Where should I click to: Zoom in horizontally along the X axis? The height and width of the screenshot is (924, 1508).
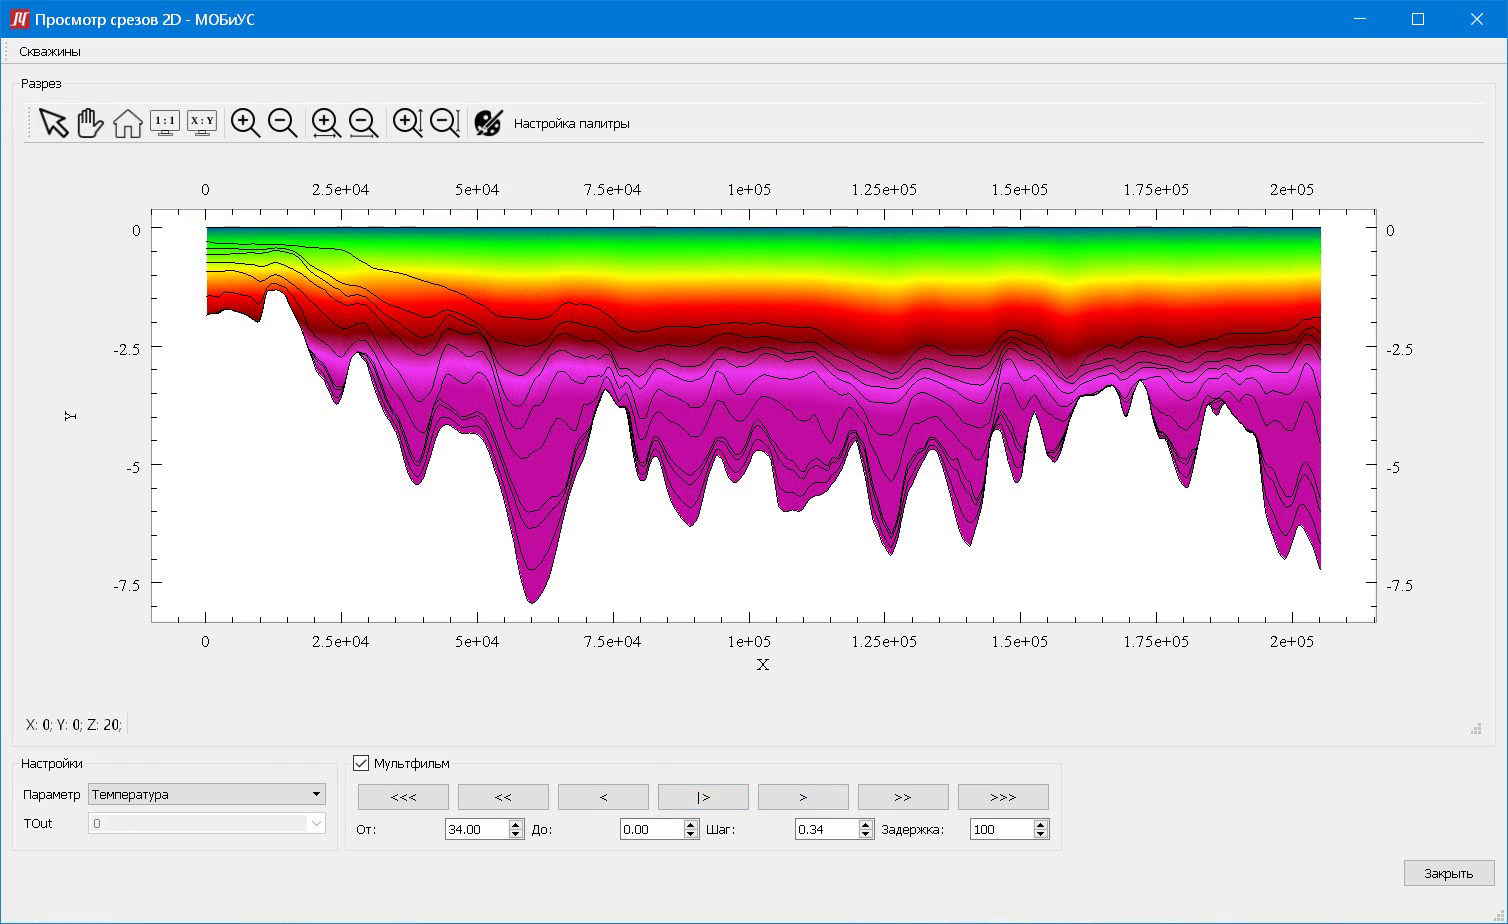[326, 123]
